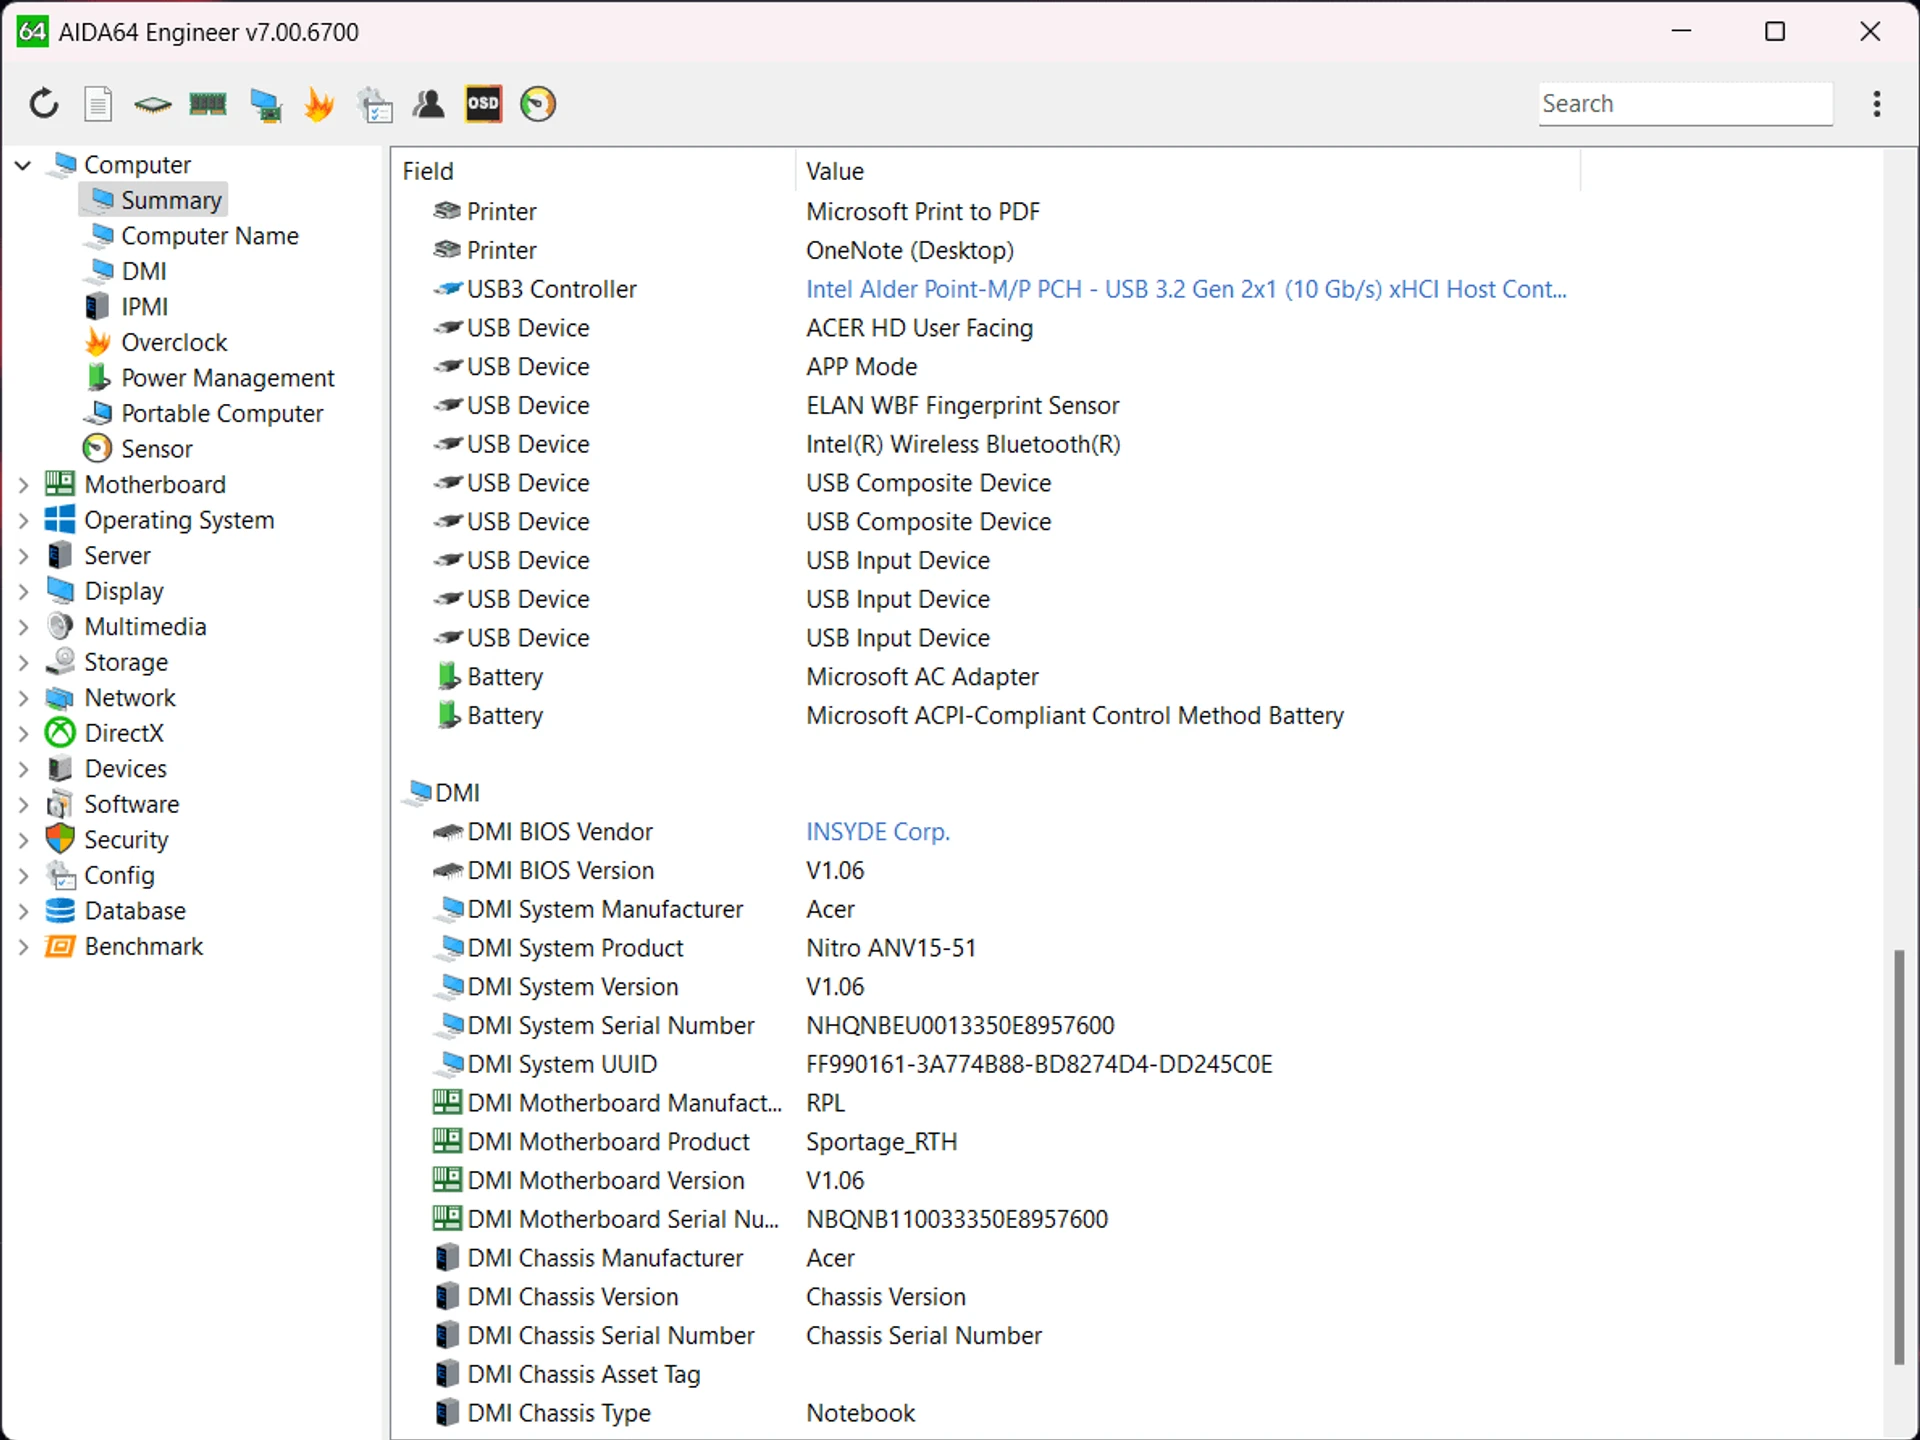Select the ELAN WBF Fingerprint Sensor entry
The image size is (1920, 1440).
click(x=962, y=405)
